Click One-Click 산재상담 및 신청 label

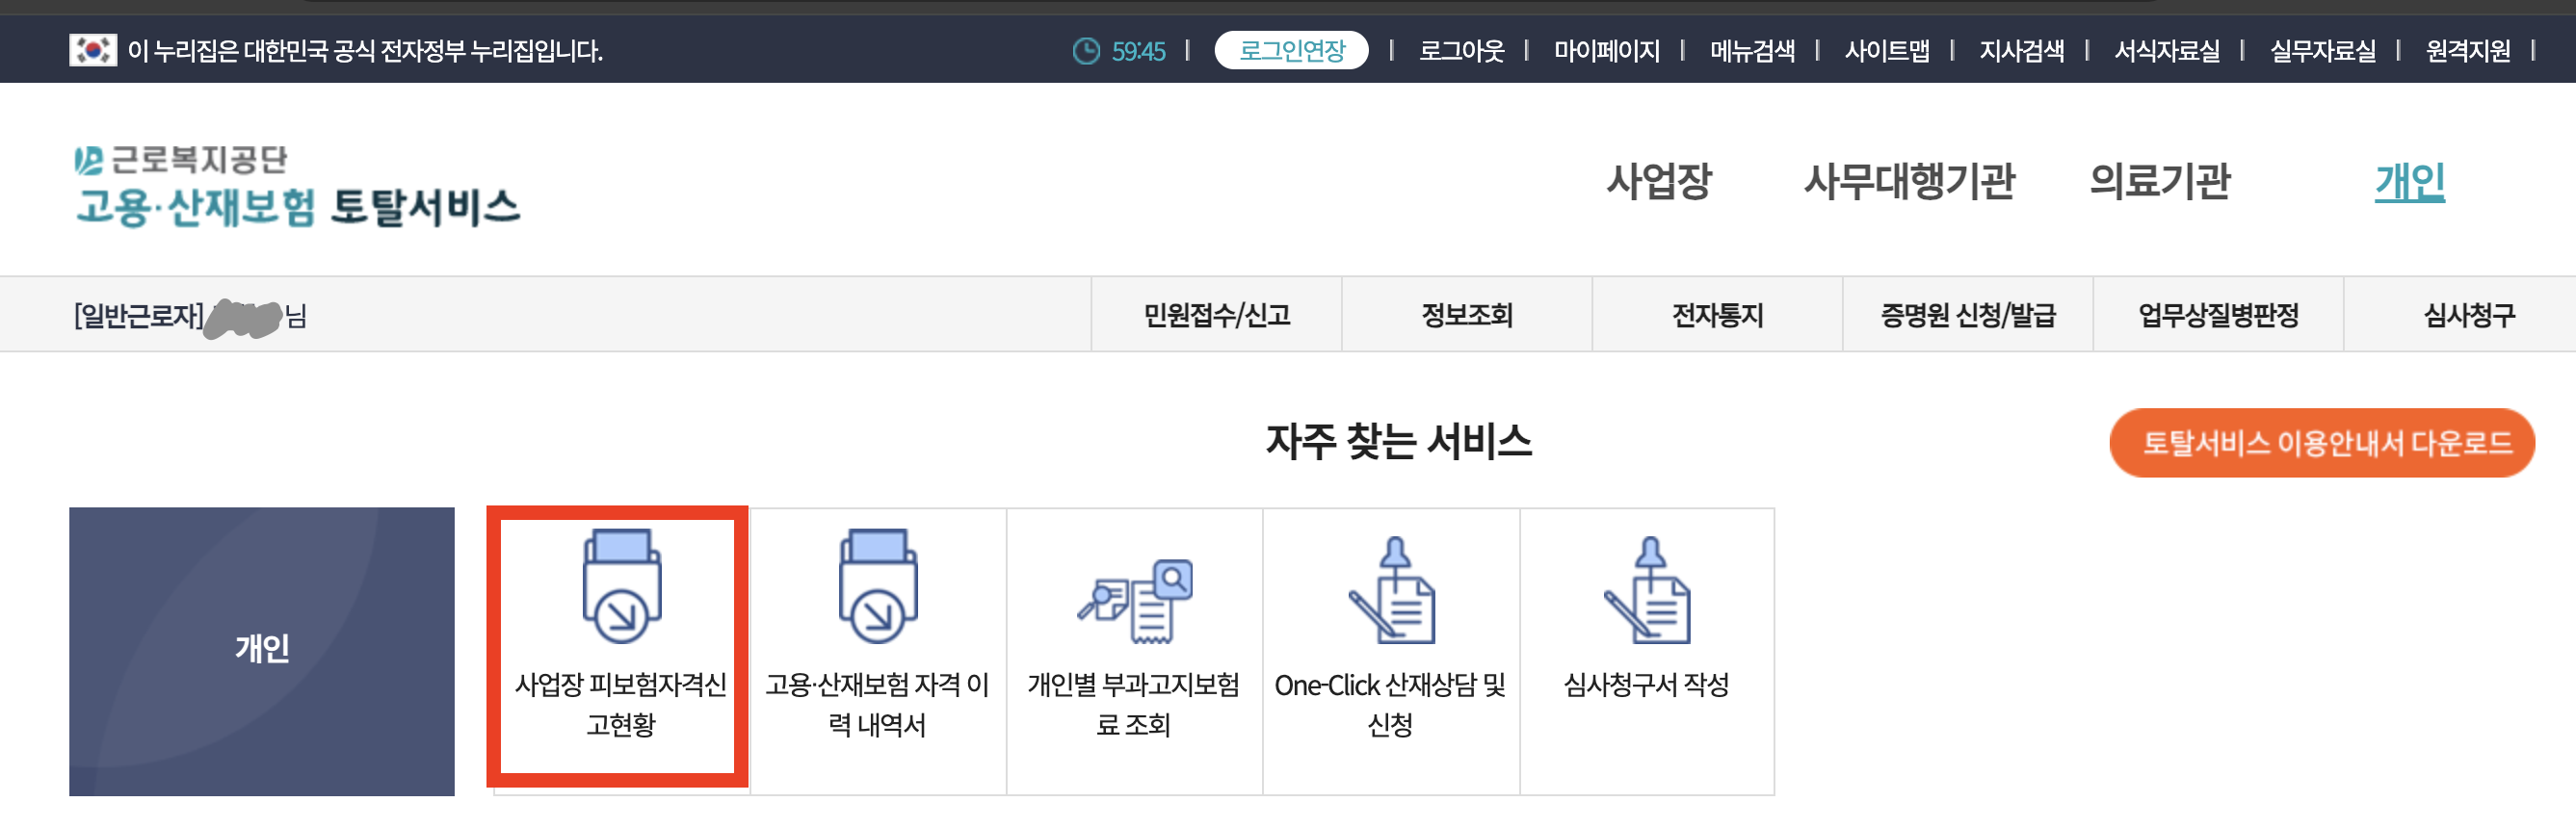1390,704
